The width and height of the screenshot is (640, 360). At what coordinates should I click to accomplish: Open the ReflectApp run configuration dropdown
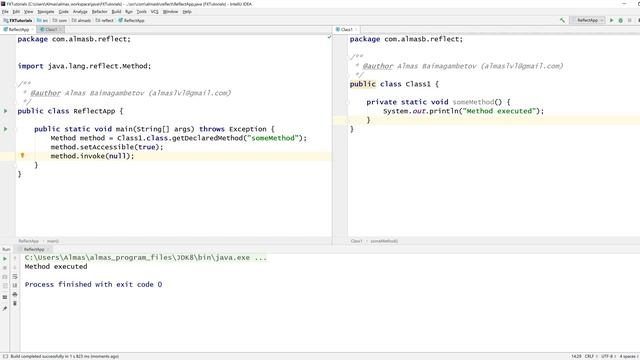[588, 20]
